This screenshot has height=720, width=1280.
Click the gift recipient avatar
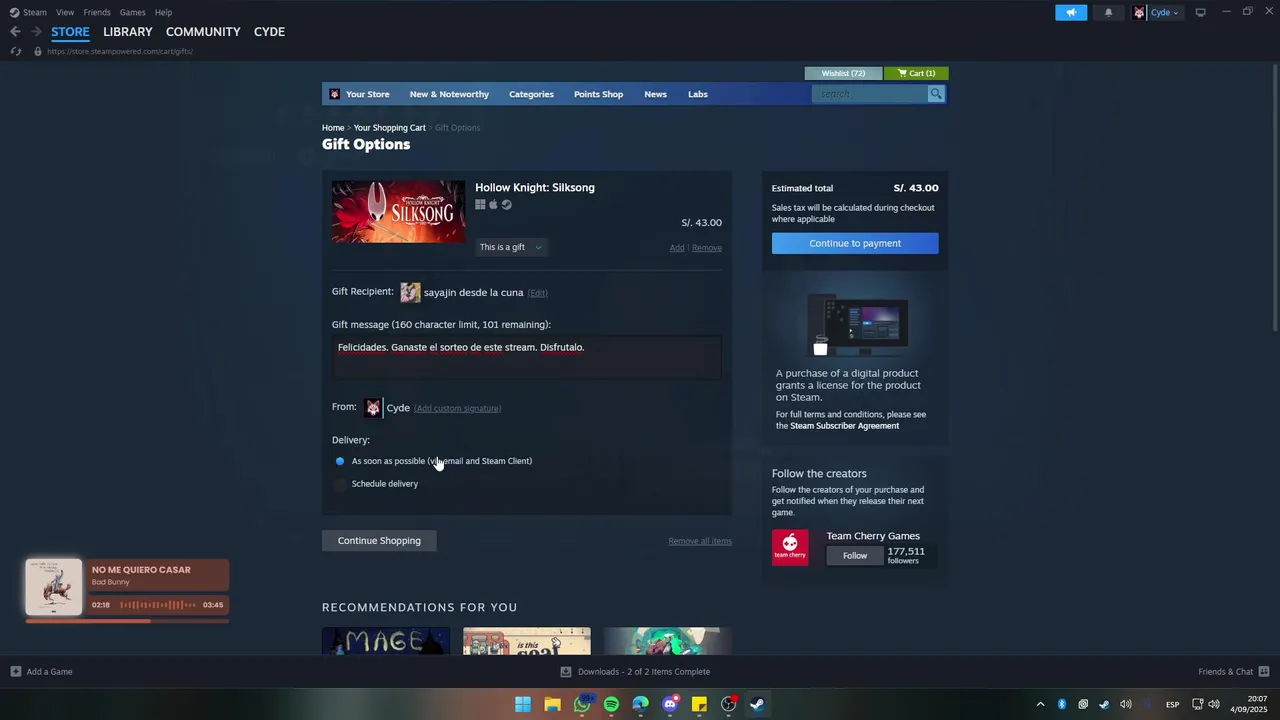(x=410, y=292)
